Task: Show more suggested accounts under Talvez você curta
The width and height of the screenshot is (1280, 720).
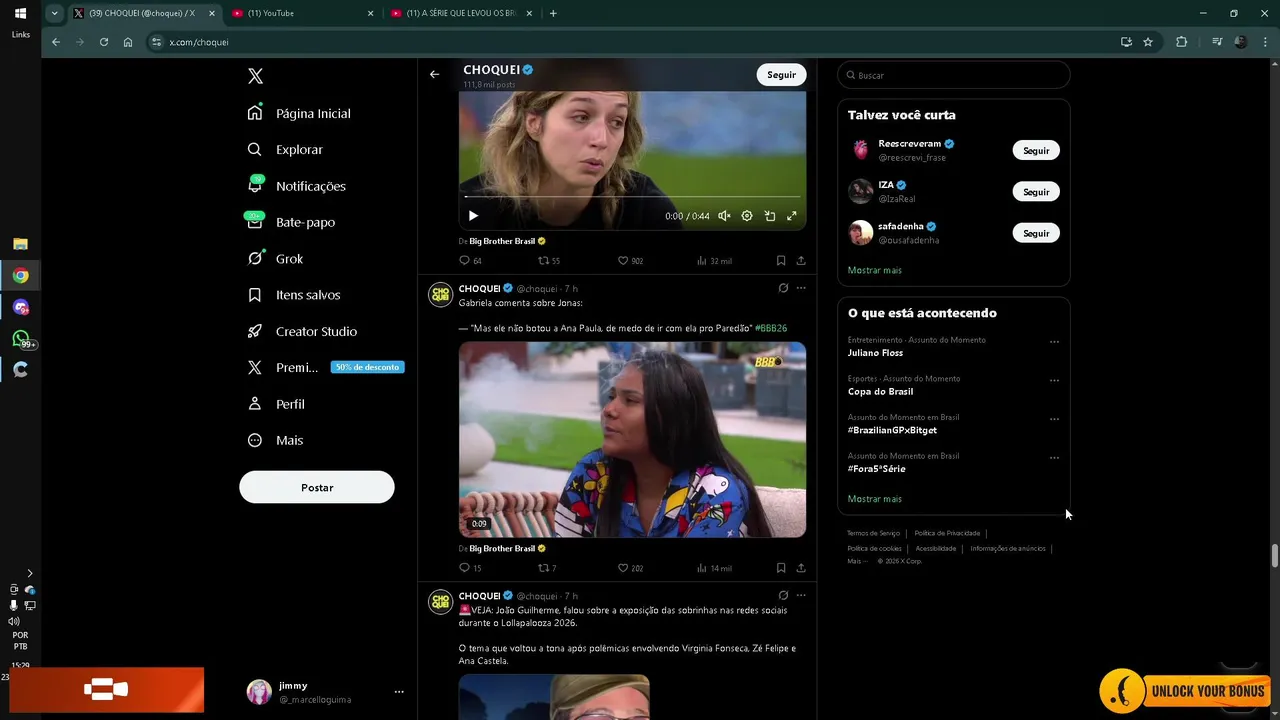Action: coord(875,270)
